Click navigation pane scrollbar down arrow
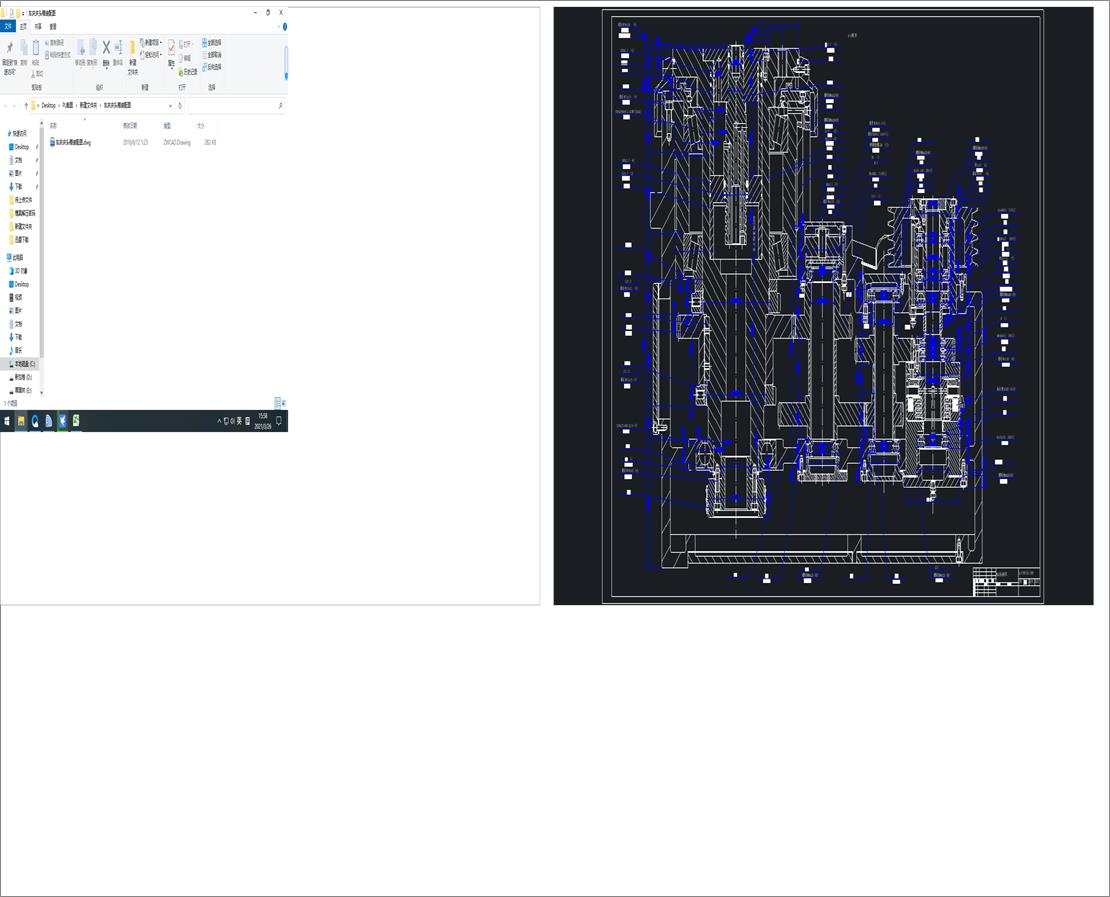 (42, 392)
